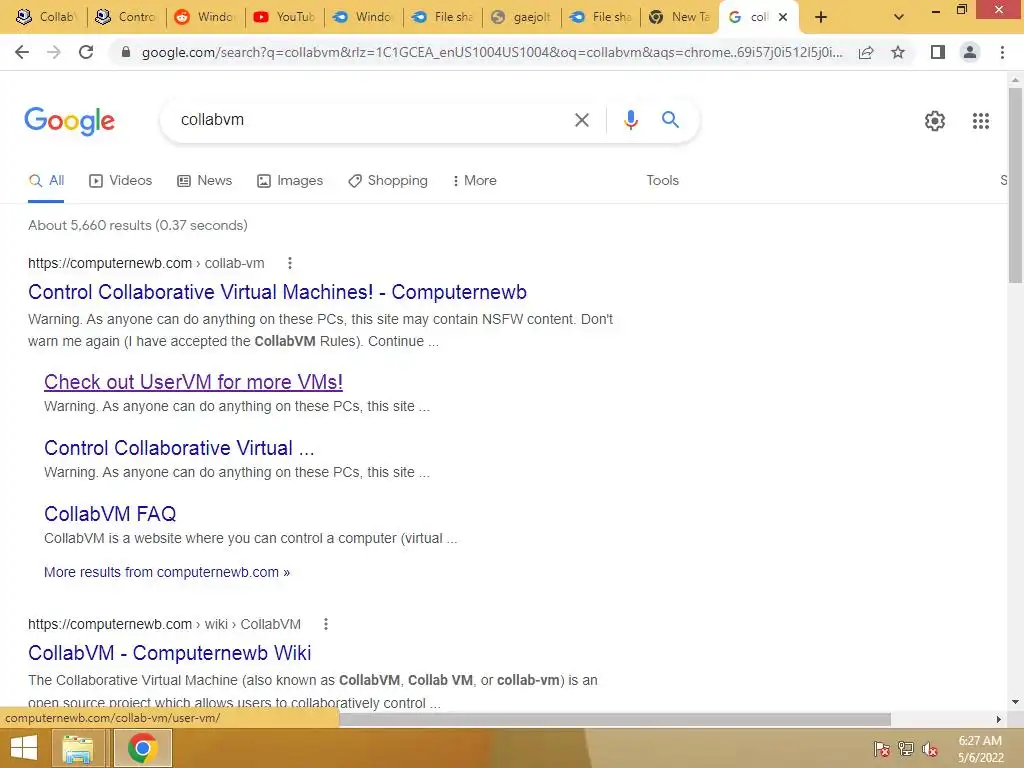Open the Chrome profile avatar

click(x=970, y=52)
